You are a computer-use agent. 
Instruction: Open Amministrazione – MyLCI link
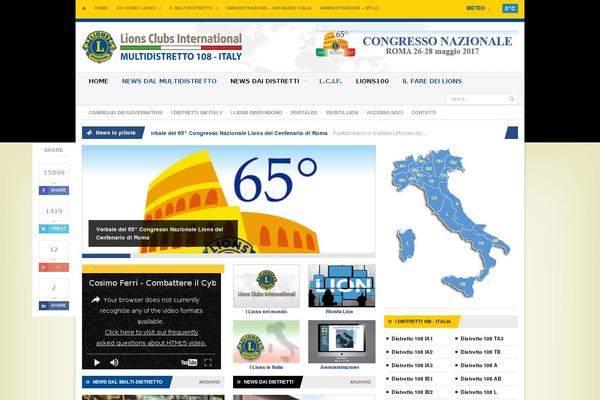pos(349,8)
